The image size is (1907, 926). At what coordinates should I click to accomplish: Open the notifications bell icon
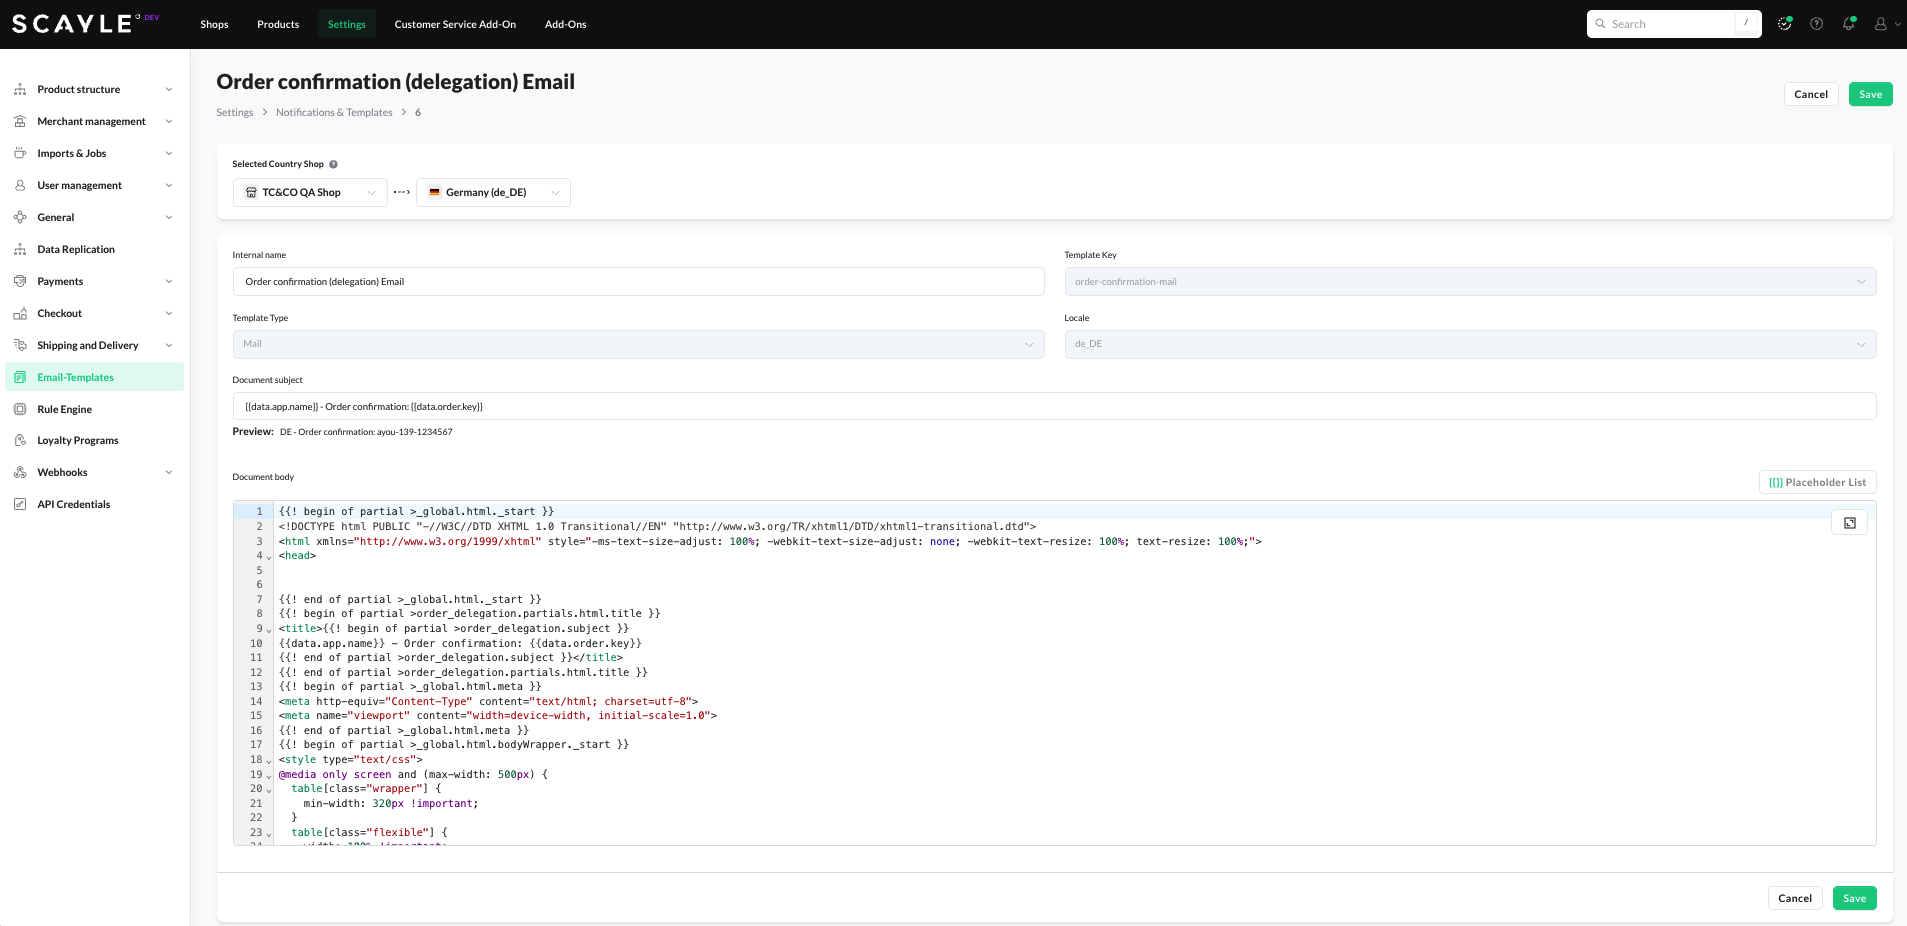1848,24
